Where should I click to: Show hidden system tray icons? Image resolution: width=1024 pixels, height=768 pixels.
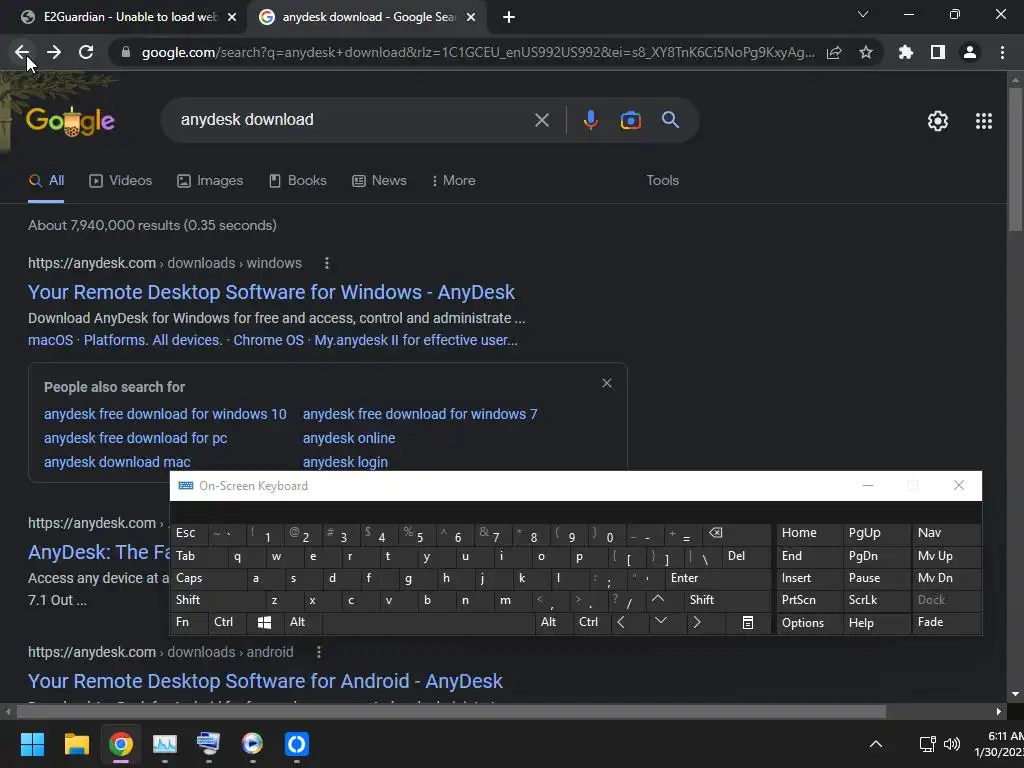click(x=876, y=744)
